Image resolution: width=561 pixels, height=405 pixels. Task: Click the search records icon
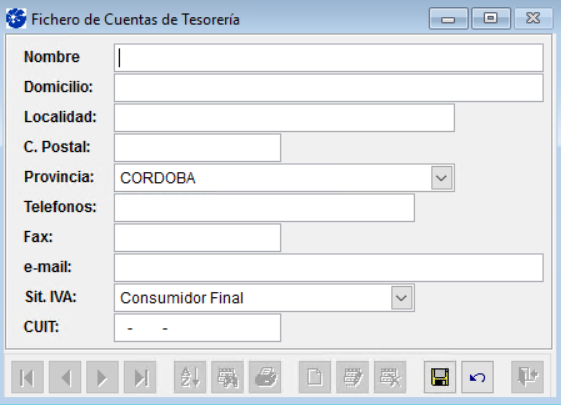[228, 377]
